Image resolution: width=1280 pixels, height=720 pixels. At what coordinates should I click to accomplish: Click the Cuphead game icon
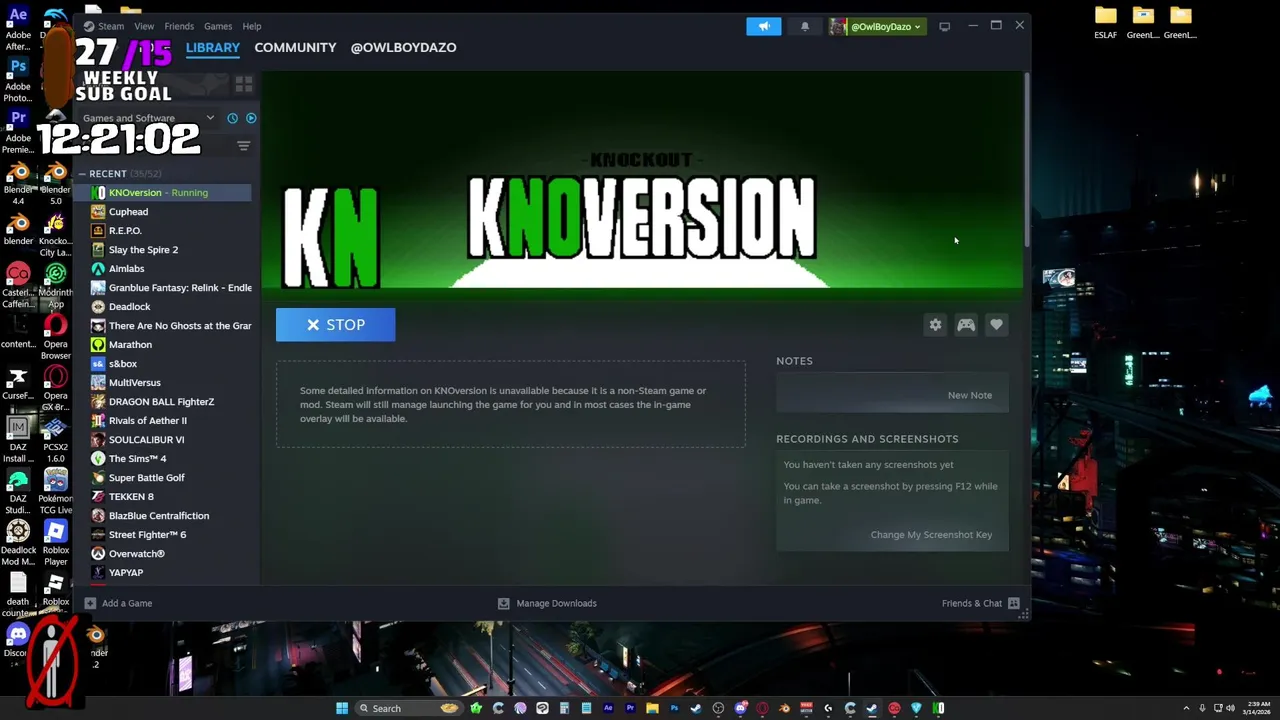point(98,212)
